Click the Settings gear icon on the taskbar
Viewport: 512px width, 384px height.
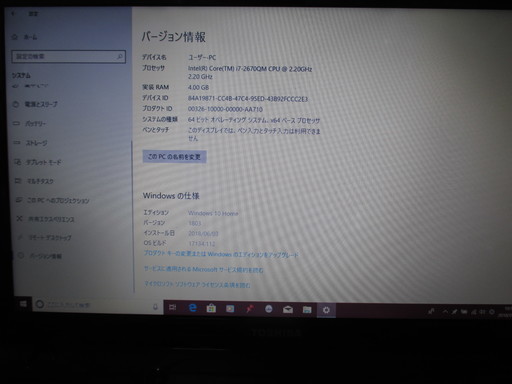(326, 310)
